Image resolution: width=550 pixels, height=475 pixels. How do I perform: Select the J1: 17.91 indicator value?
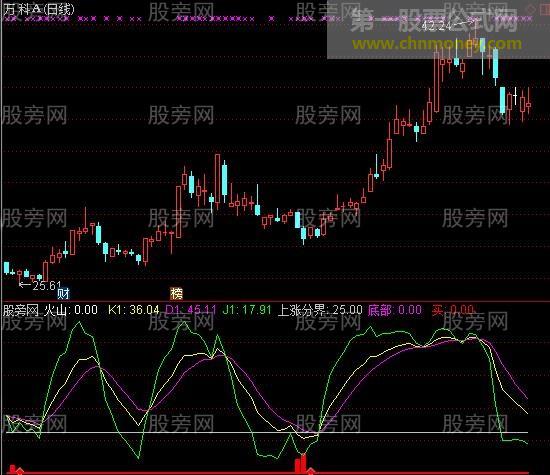coord(247,310)
